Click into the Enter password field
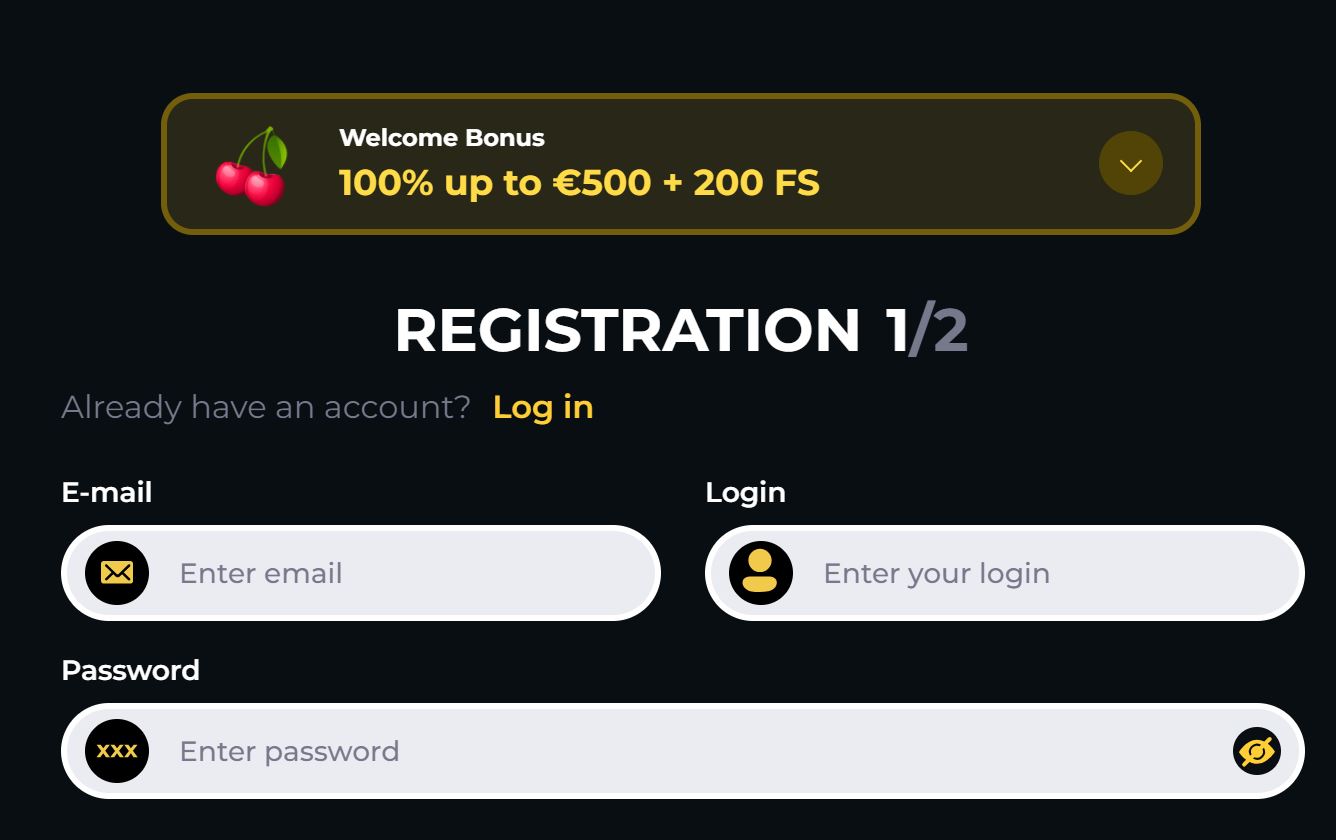The width and height of the screenshot is (1336, 840). click(x=690, y=751)
